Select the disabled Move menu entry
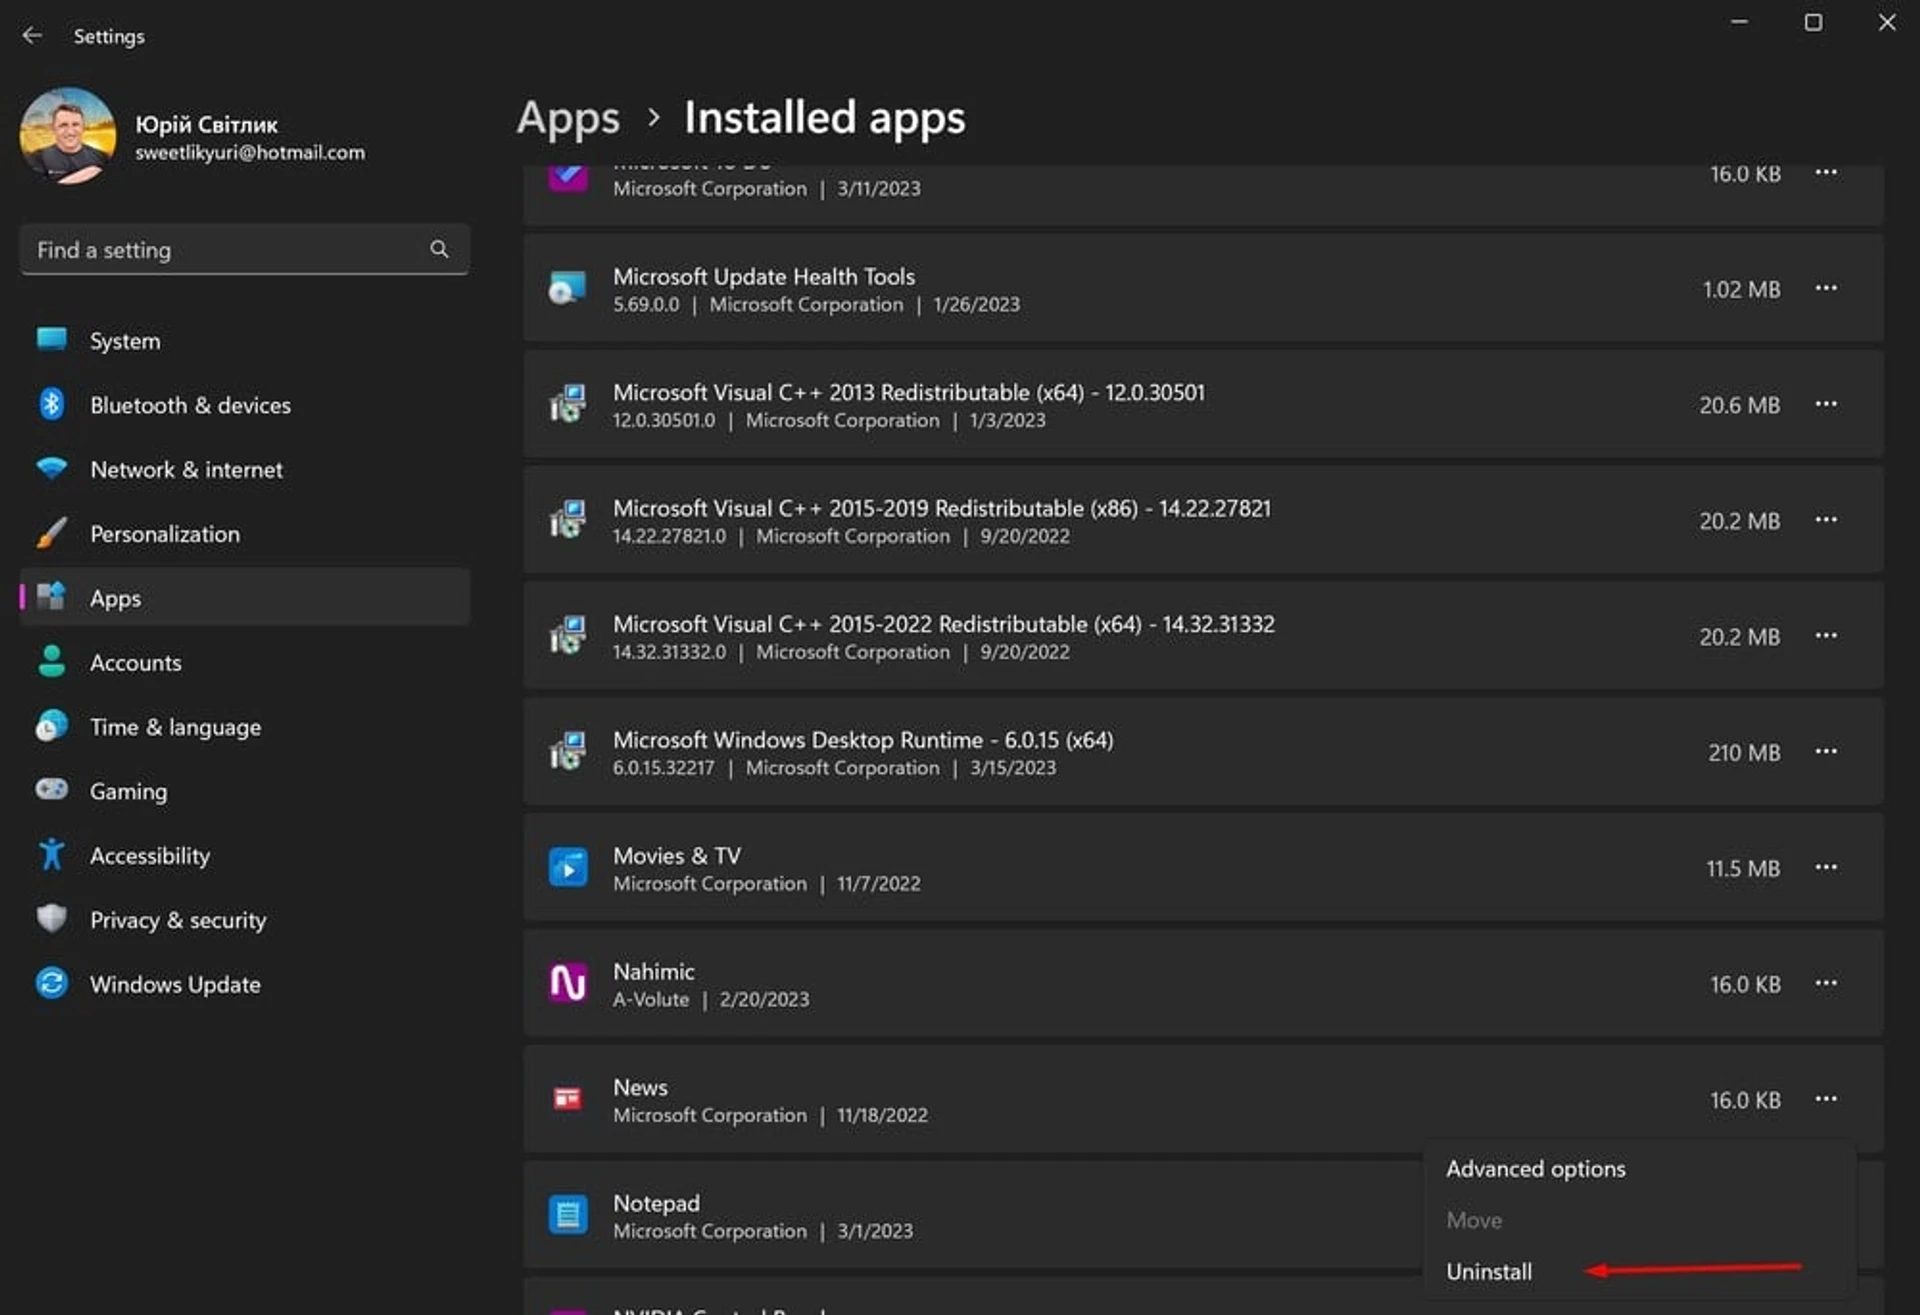The height and width of the screenshot is (1315, 1920). coord(1640,1220)
